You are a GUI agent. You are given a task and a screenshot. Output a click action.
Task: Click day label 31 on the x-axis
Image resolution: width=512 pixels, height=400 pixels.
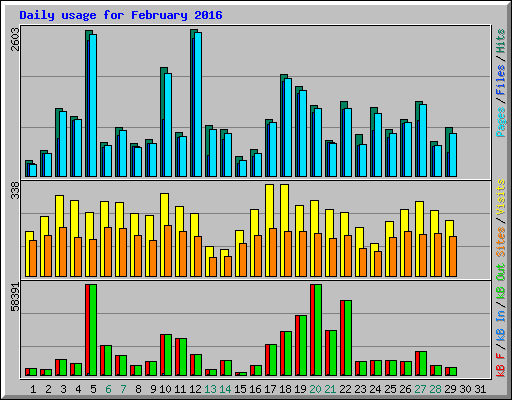click(x=480, y=389)
